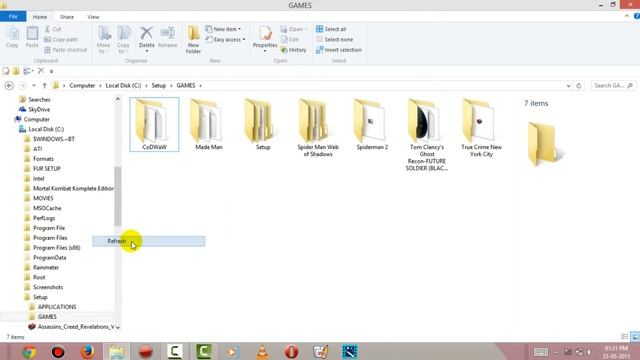Viewport: 640px width, 360px height.
Task: Open Google Chrome from taskbar
Action: coord(29,351)
